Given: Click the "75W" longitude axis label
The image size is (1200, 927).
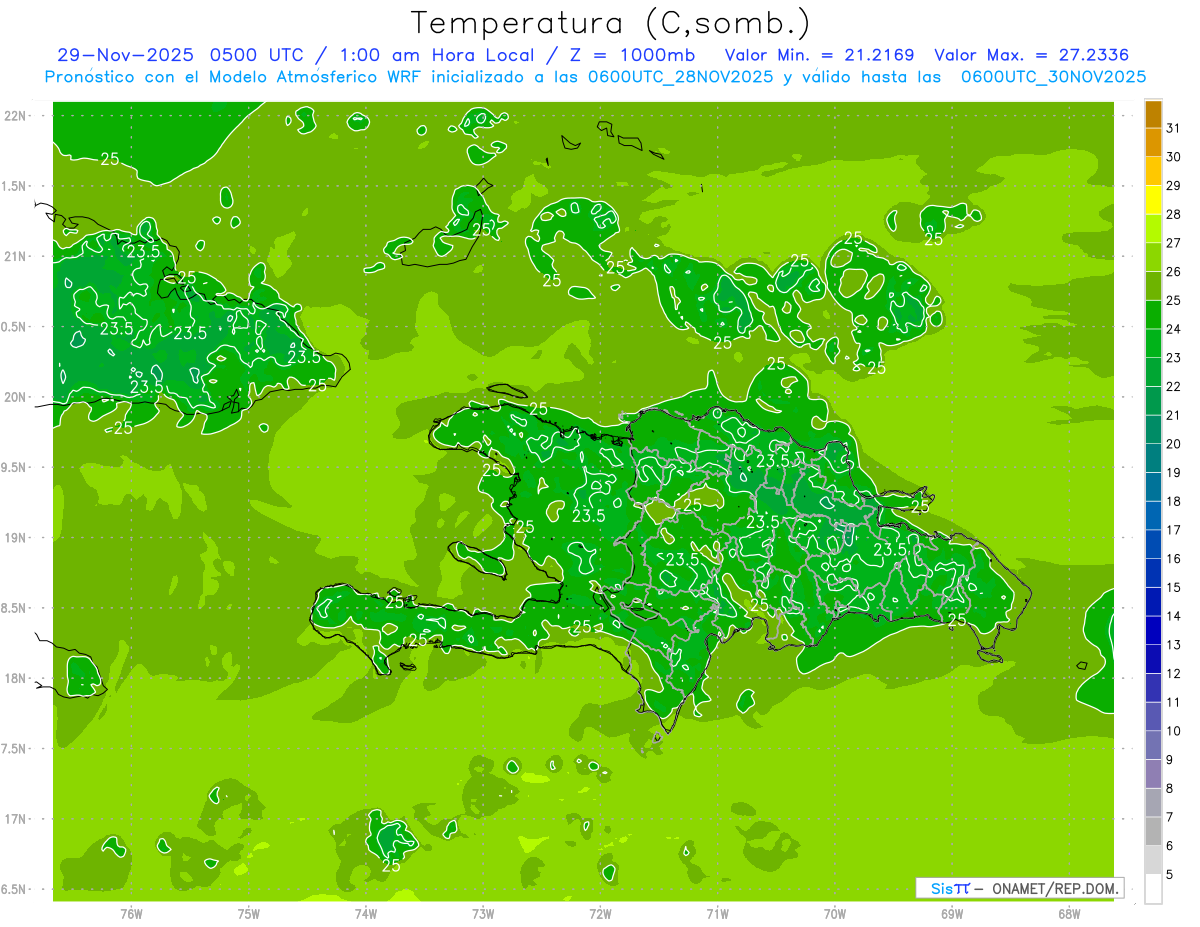Looking at the screenshot, I should [x=249, y=913].
